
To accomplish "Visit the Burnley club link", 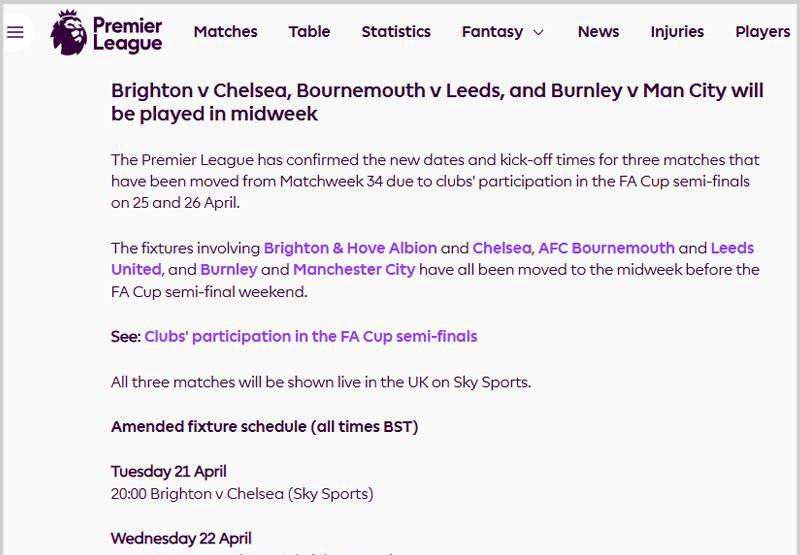I will 229,270.
